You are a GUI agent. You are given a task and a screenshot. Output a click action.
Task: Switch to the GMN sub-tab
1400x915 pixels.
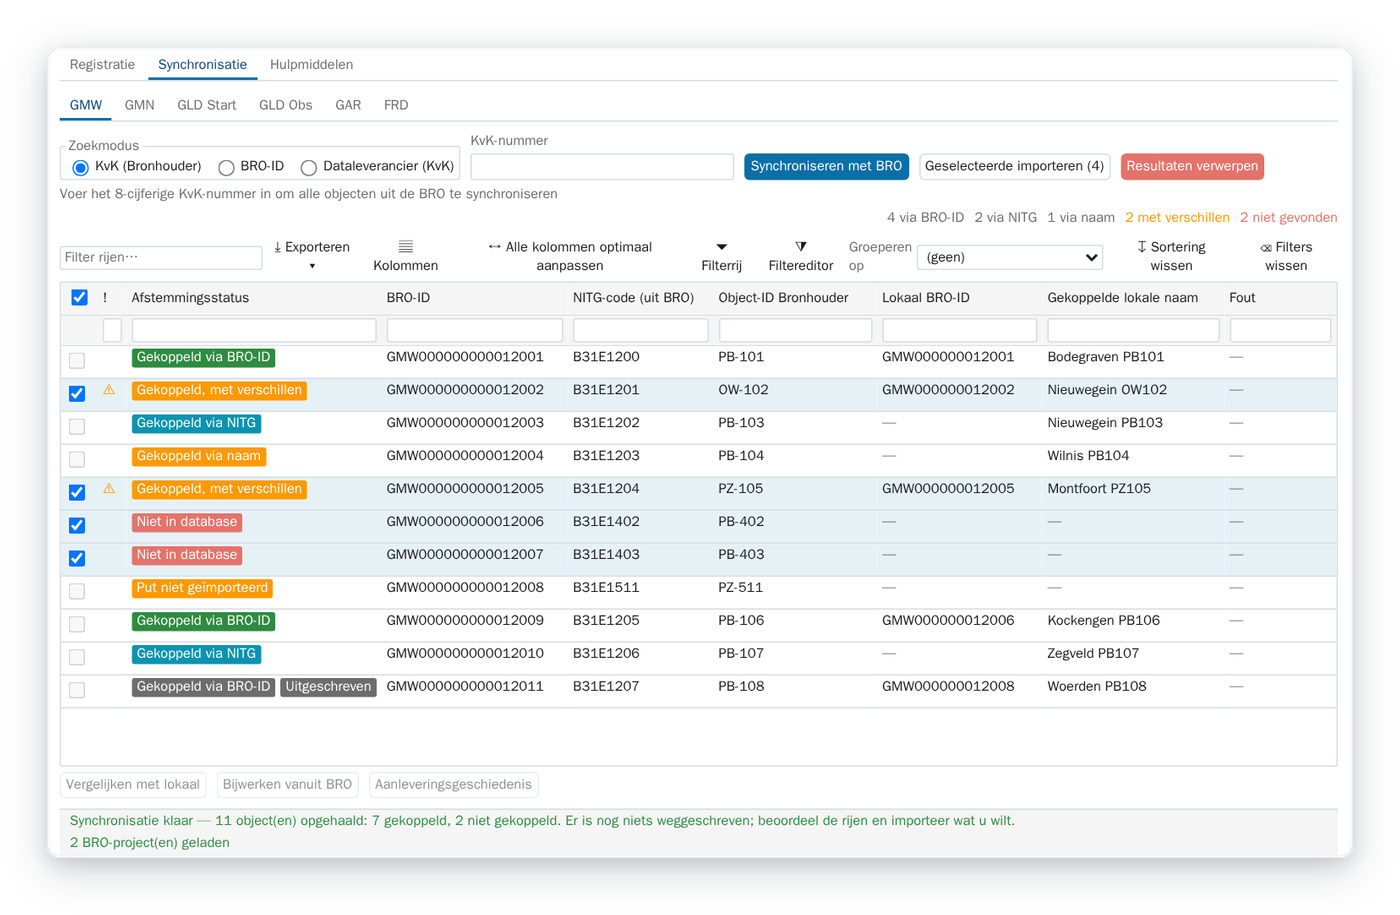(139, 105)
